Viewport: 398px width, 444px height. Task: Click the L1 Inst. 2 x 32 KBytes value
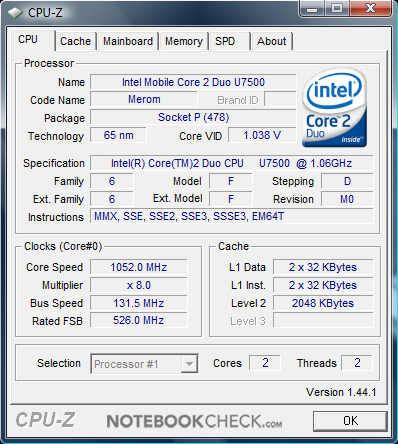pyautogui.click(x=323, y=285)
